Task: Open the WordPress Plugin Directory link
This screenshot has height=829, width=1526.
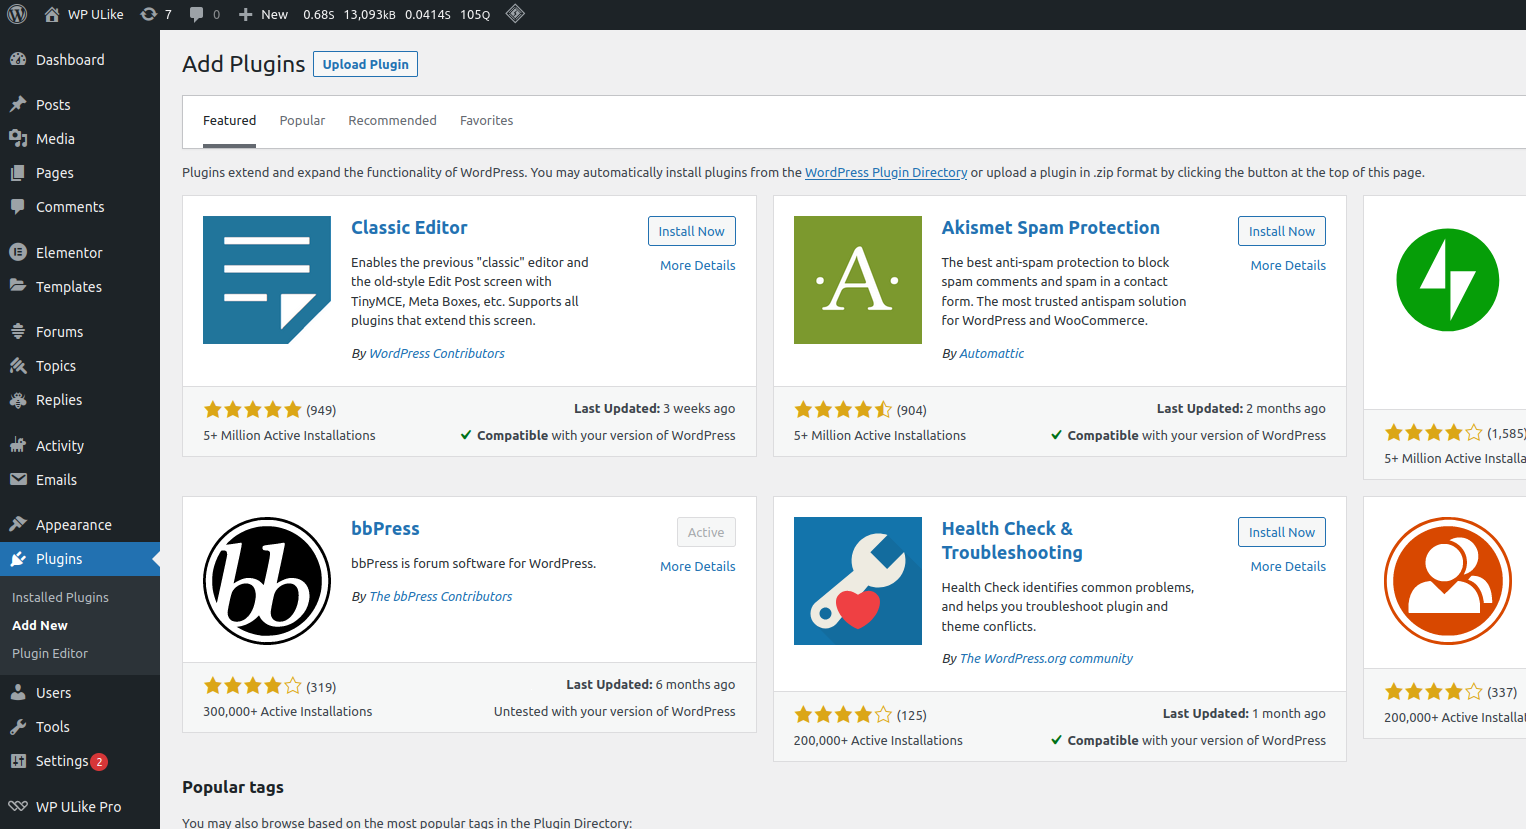Action: point(886,172)
